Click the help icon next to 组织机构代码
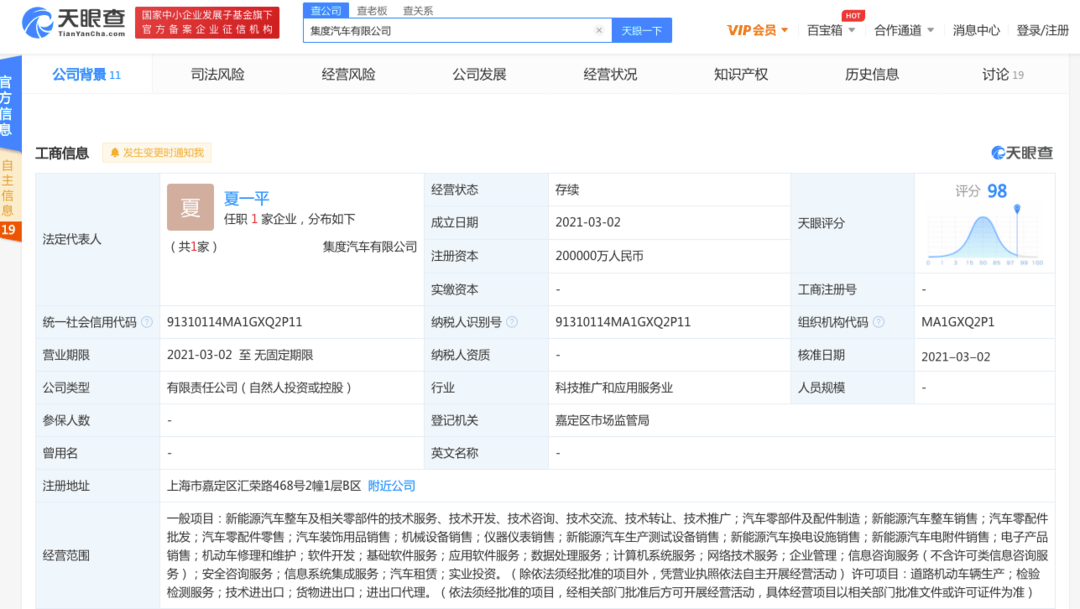This screenshot has height=609, width=1080. click(x=878, y=322)
